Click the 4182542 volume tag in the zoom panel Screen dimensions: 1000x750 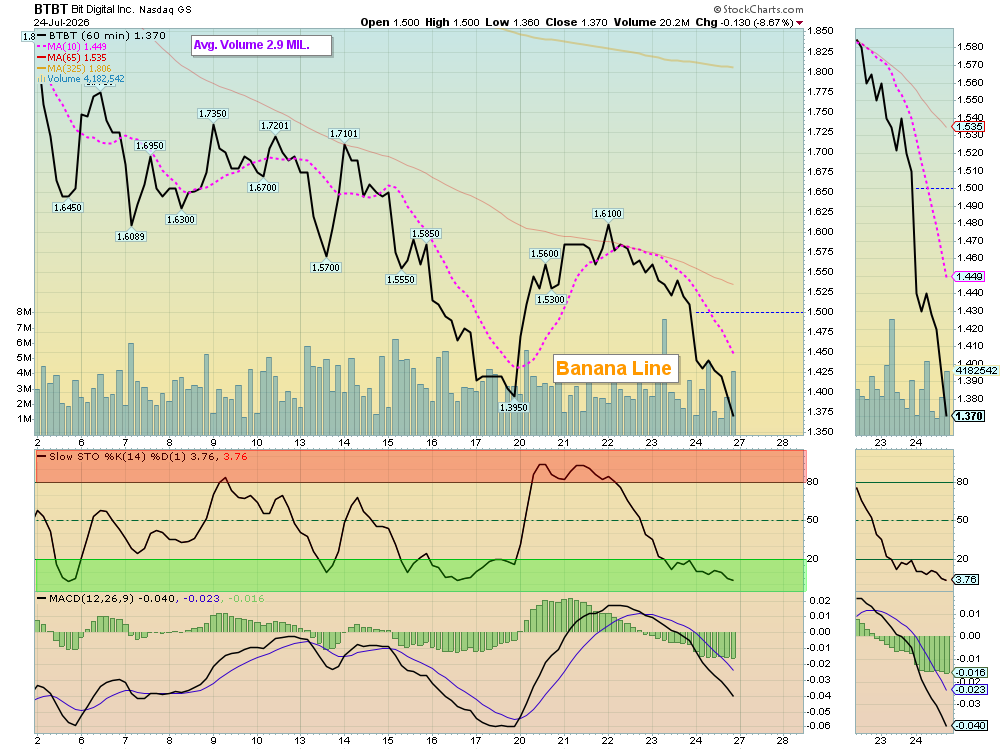tap(976, 370)
